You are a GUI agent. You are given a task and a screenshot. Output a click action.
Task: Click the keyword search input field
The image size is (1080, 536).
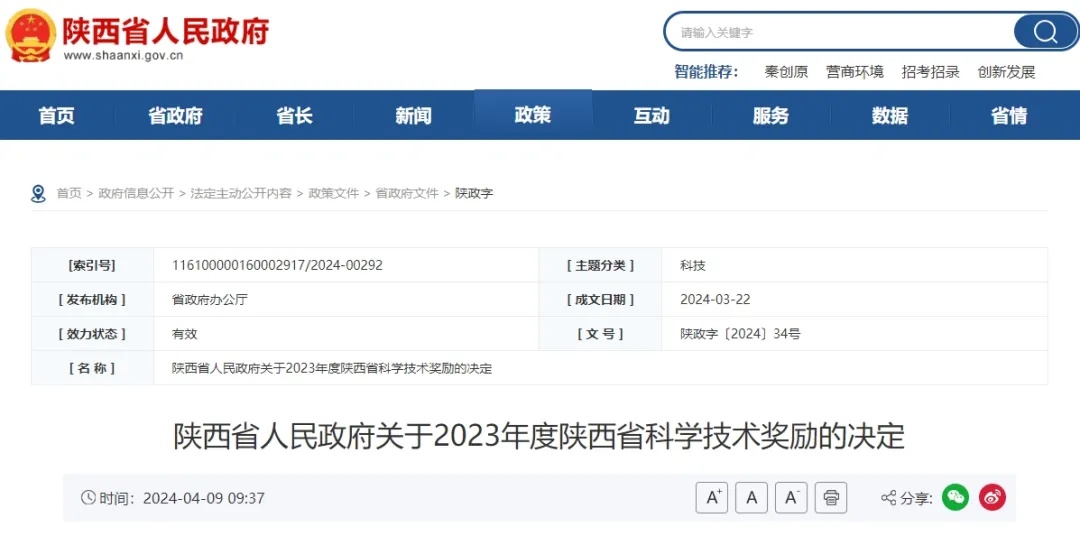coord(840,32)
